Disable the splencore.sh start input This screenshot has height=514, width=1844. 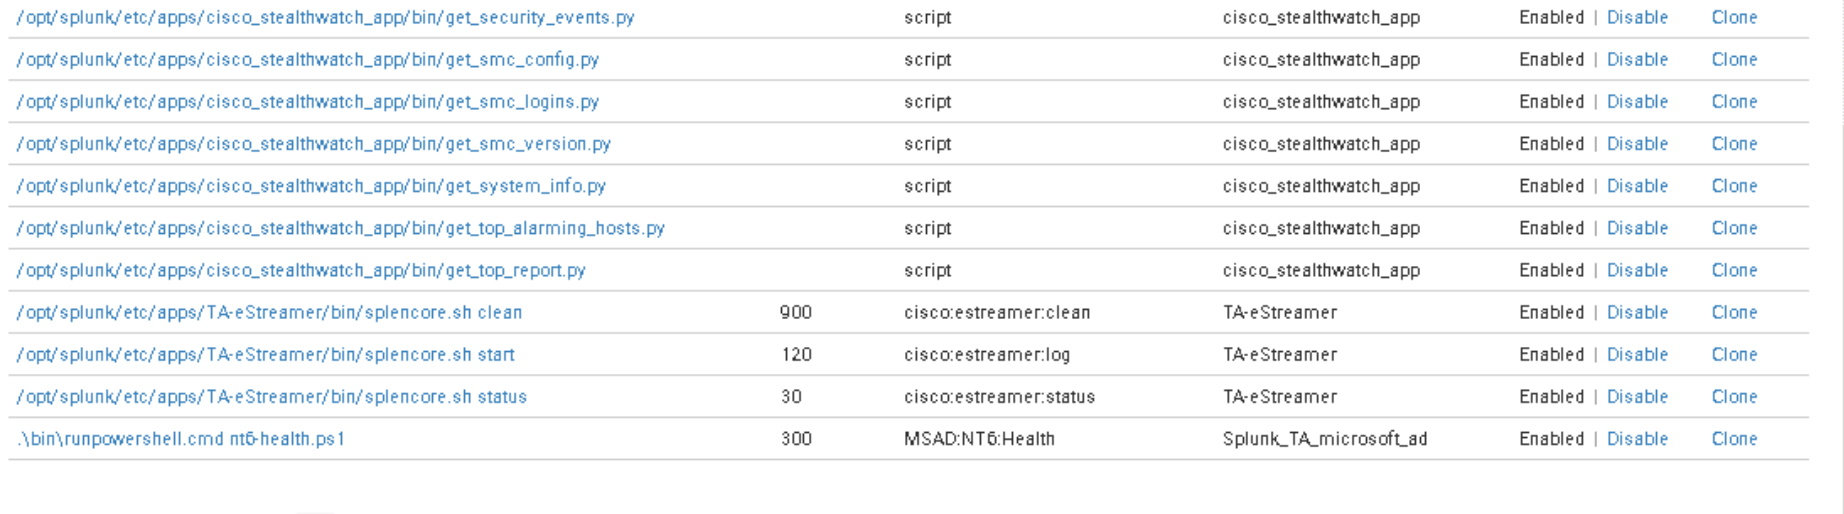1637,355
